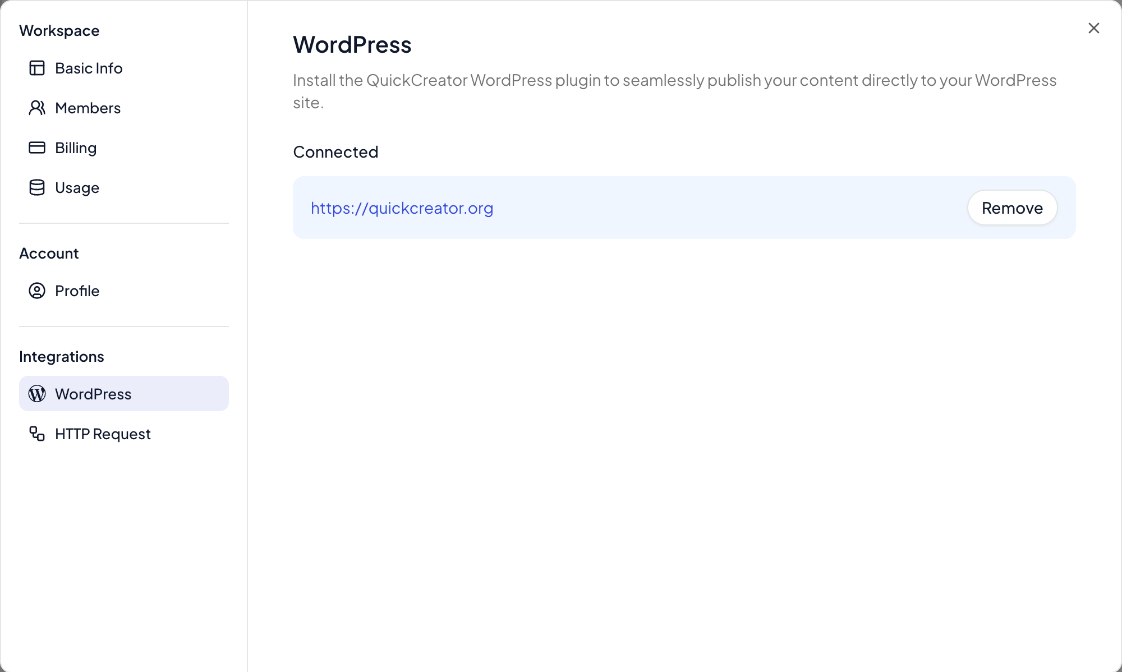Click the Basic Info layout icon

click(36, 68)
